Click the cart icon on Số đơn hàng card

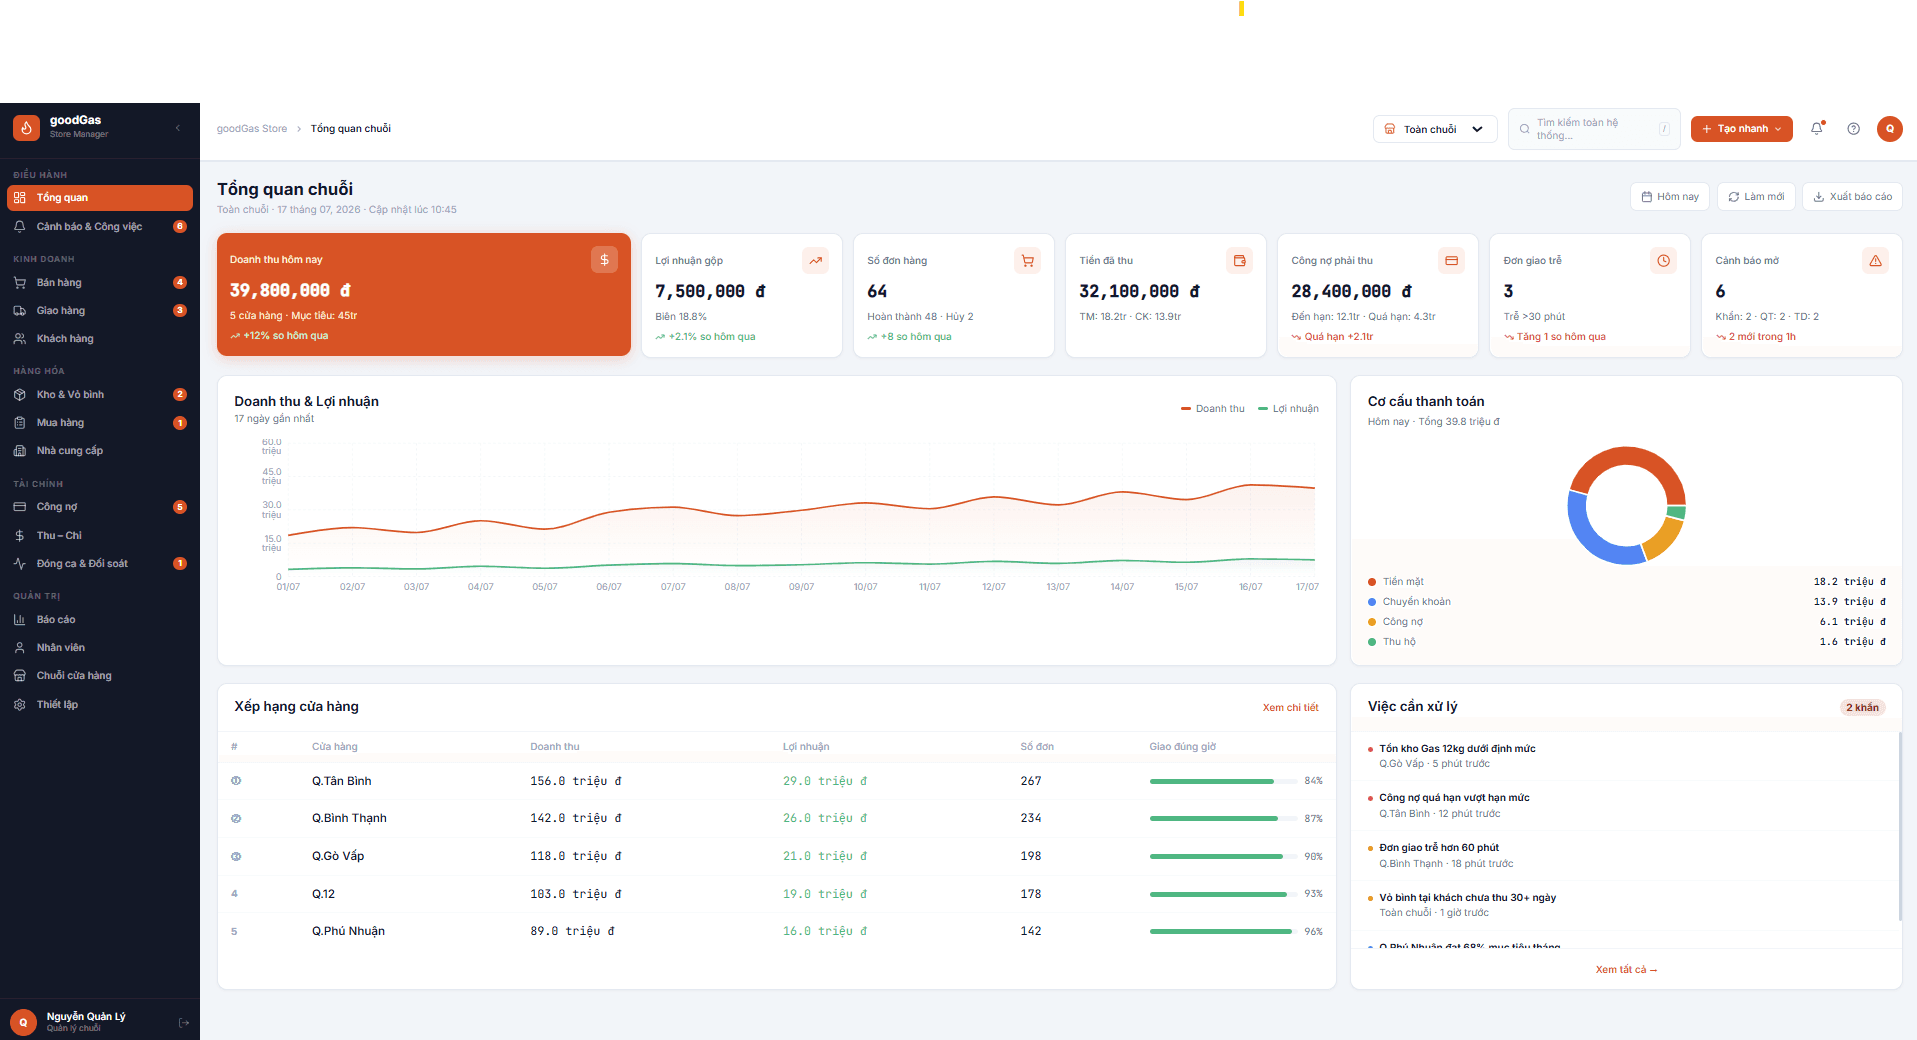point(1027,261)
